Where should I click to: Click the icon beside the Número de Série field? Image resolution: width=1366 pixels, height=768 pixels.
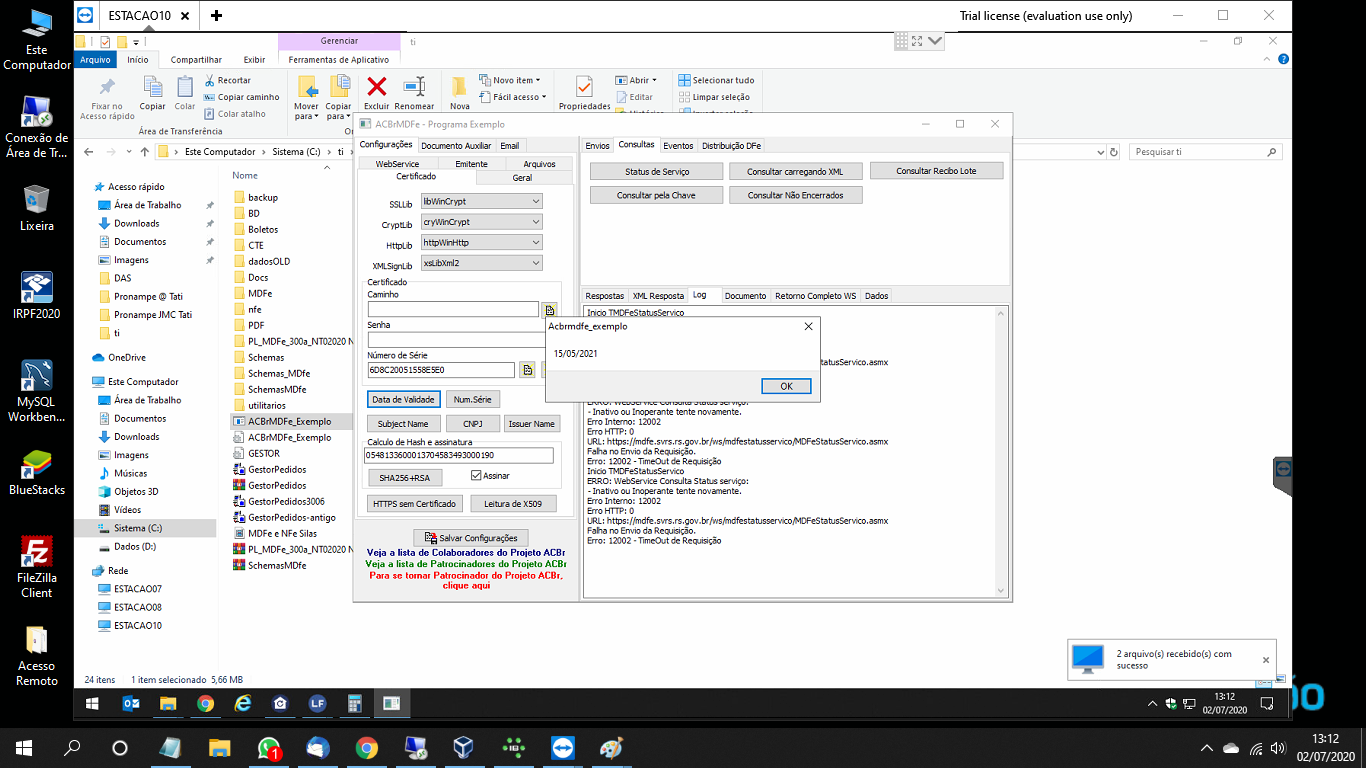[527, 370]
